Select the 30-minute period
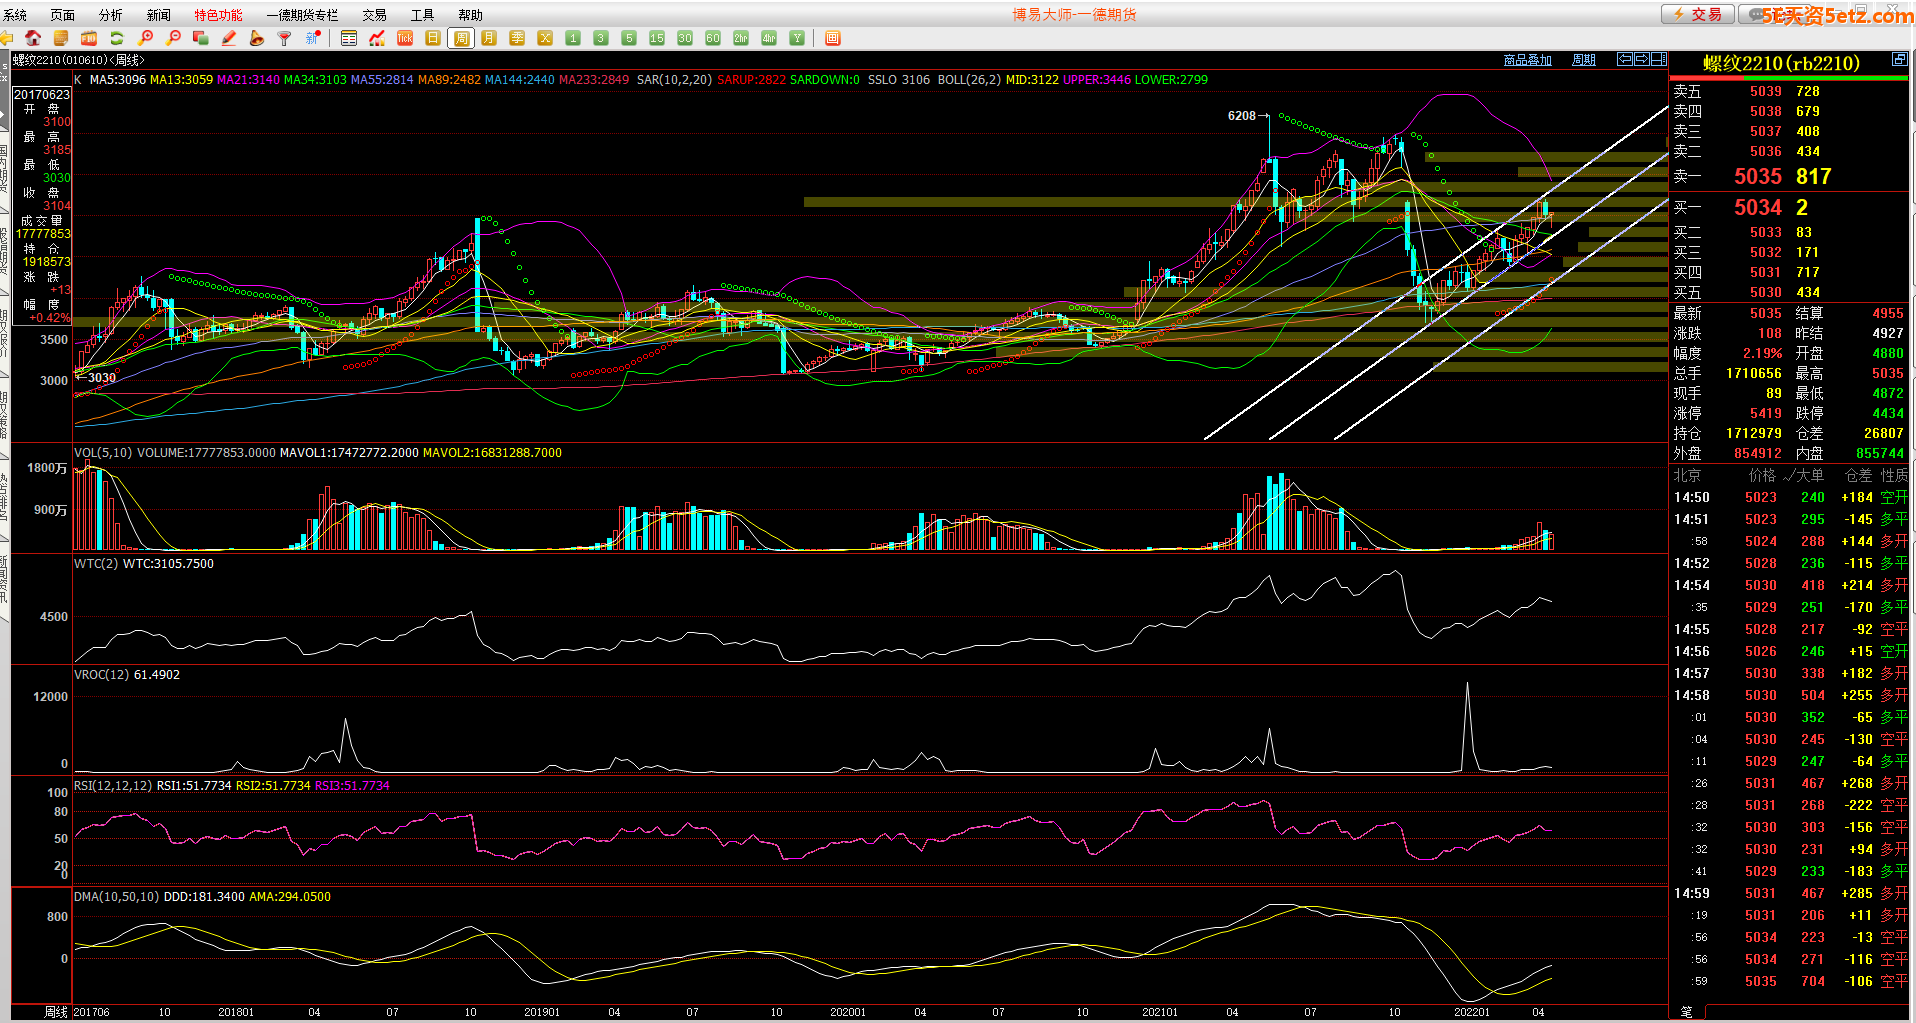This screenshot has width=1916, height=1023. coord(685,38)
